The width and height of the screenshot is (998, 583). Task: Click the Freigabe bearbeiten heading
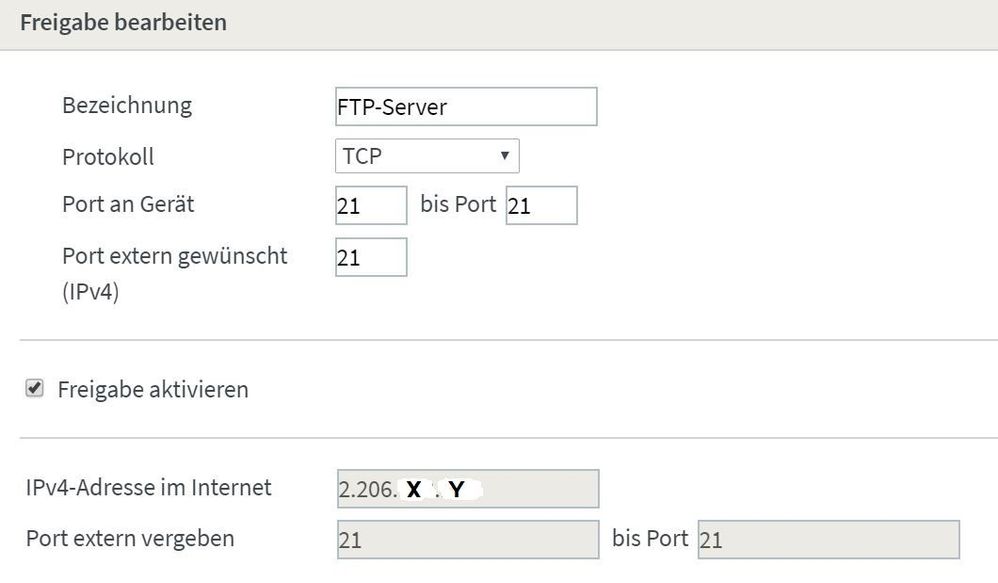tap(123, 22)
